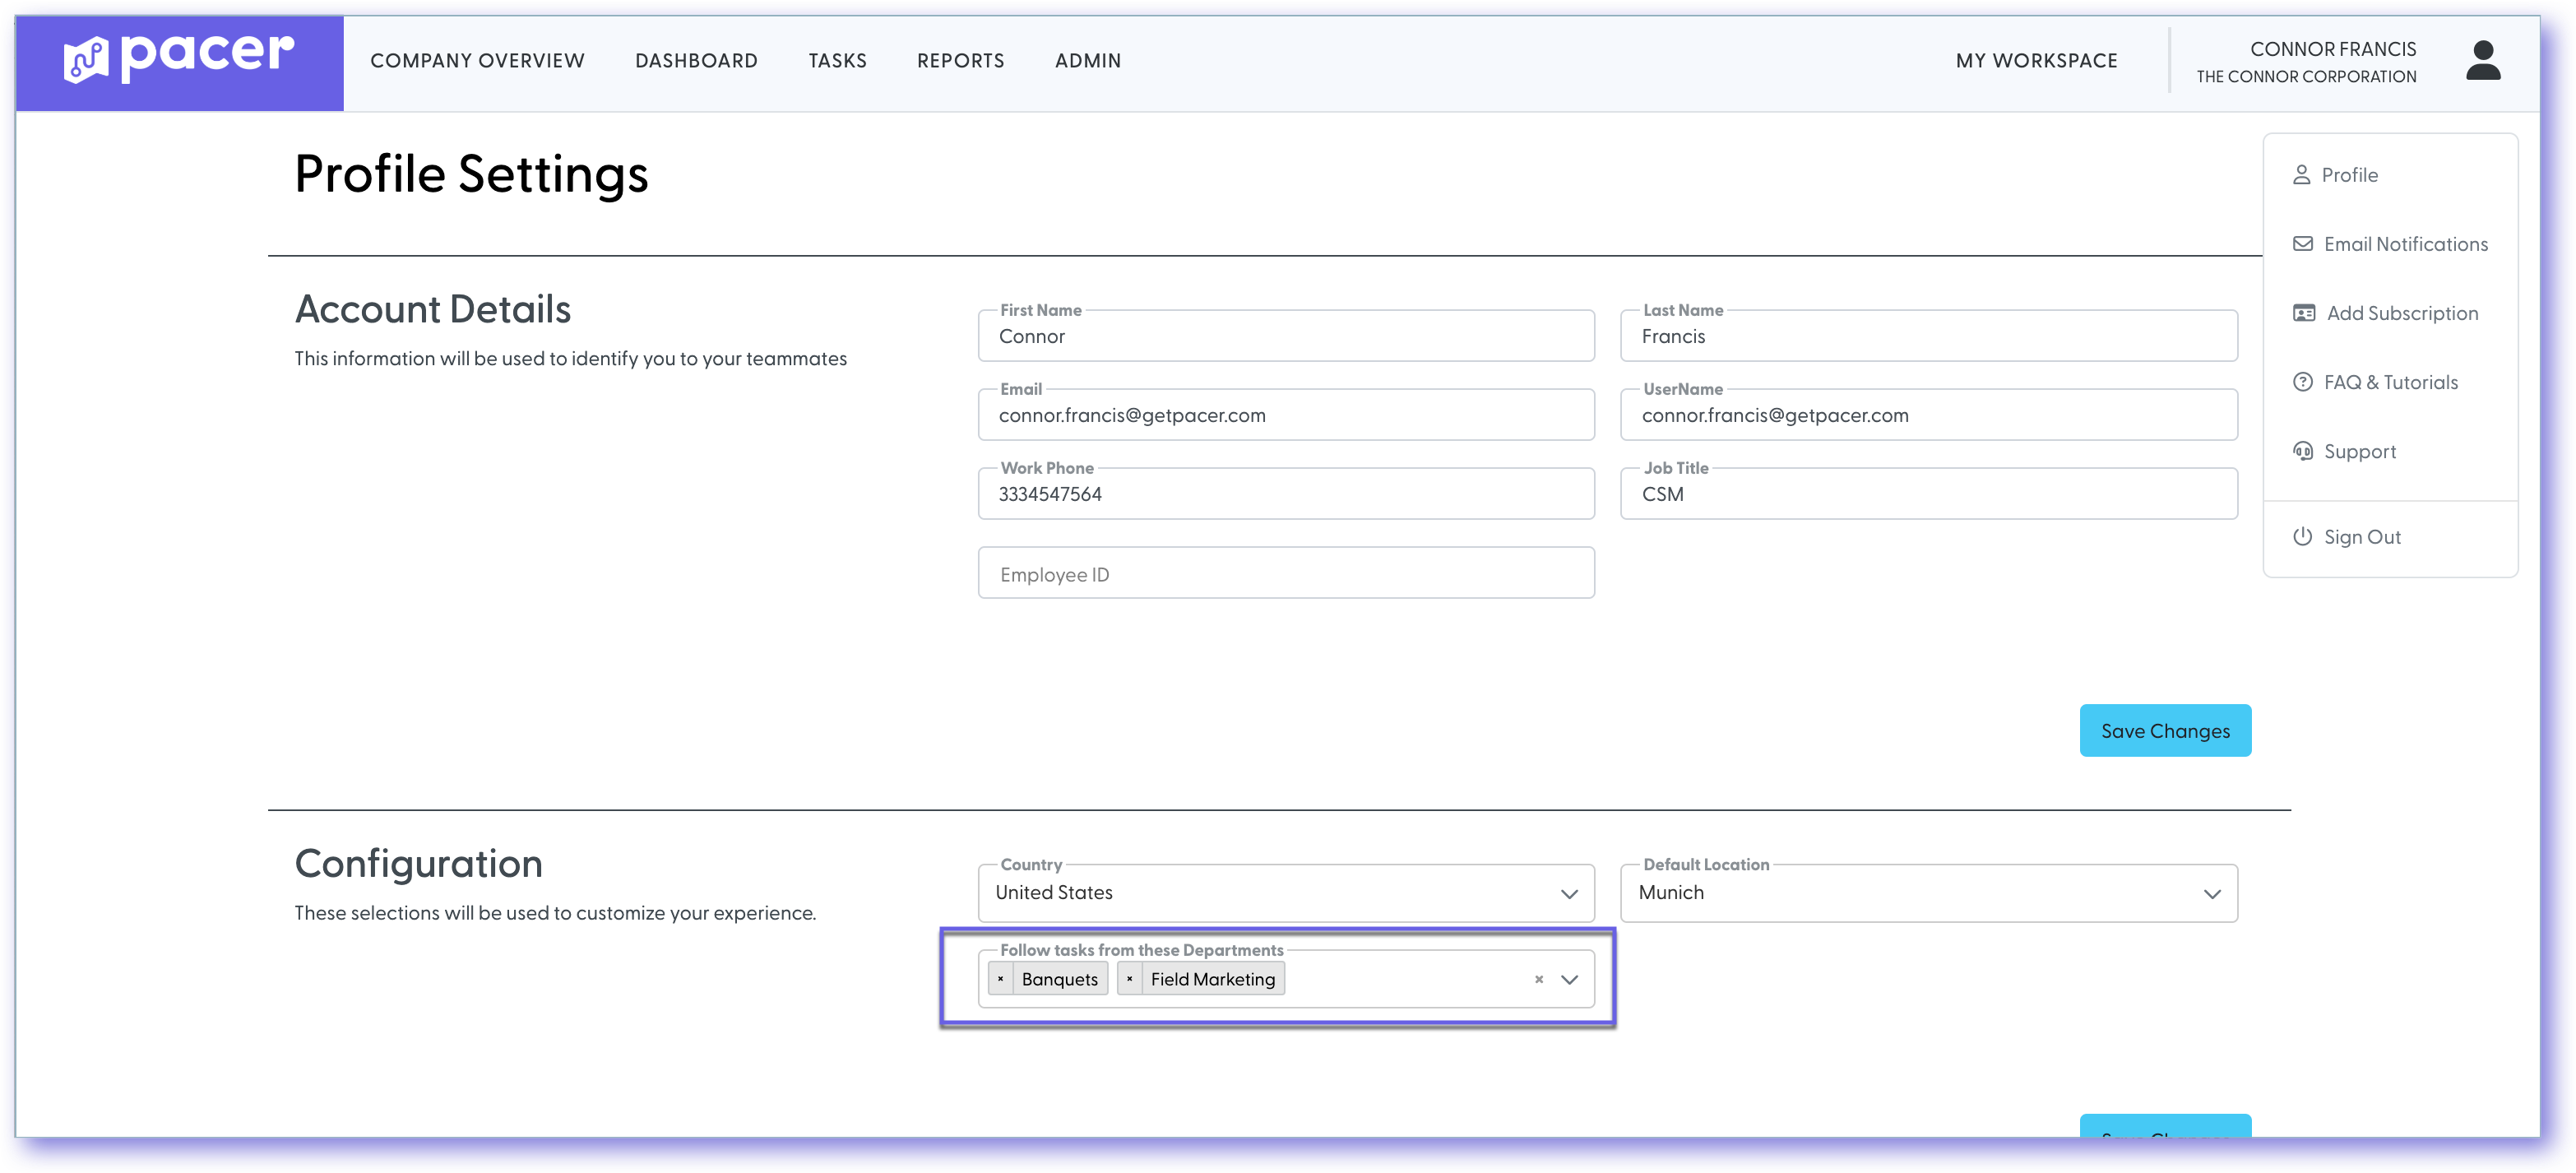Click the Last Name field
The image size is (2576, 1173).
point(1928,336)
